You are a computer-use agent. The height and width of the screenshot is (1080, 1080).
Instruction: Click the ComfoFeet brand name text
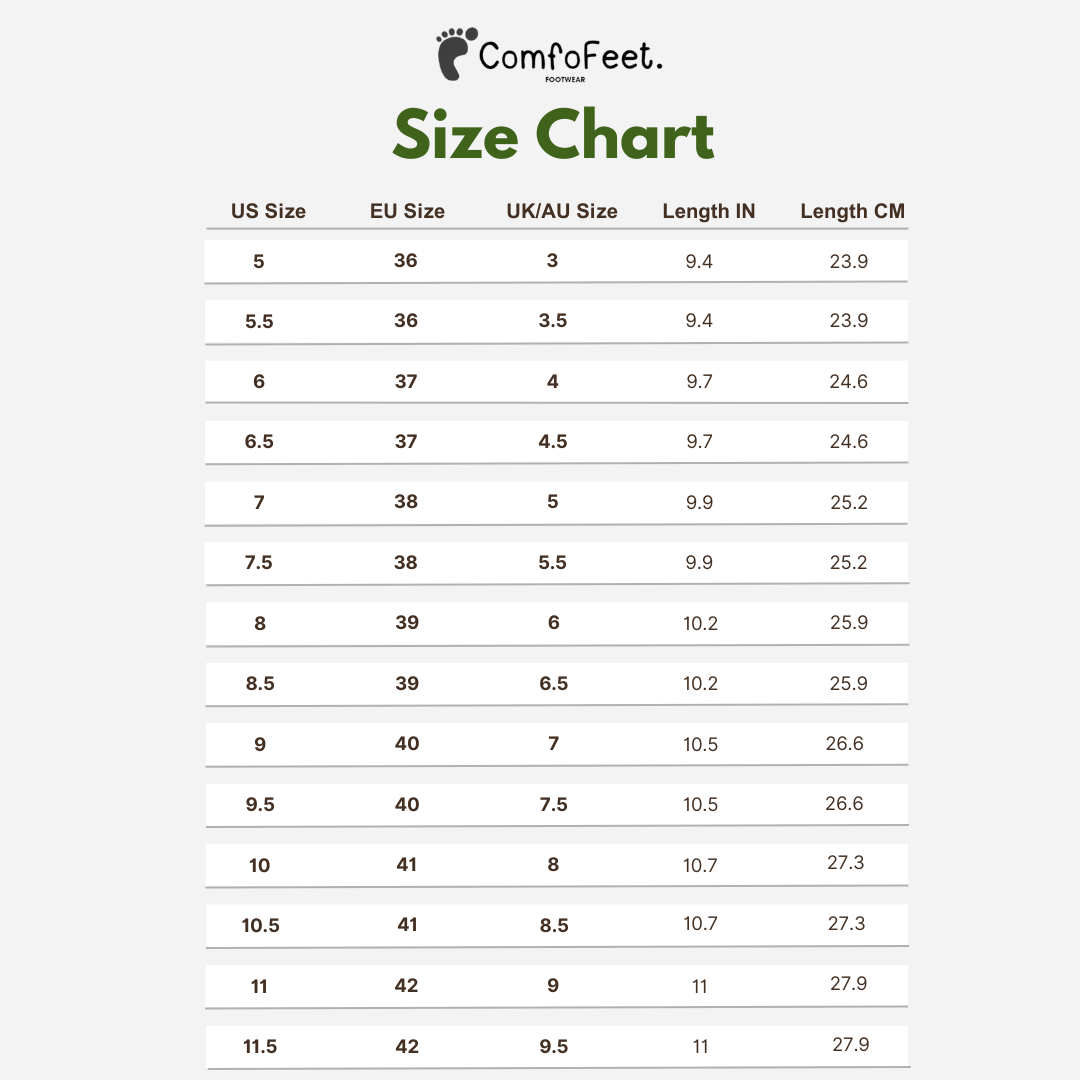point(570,56)
